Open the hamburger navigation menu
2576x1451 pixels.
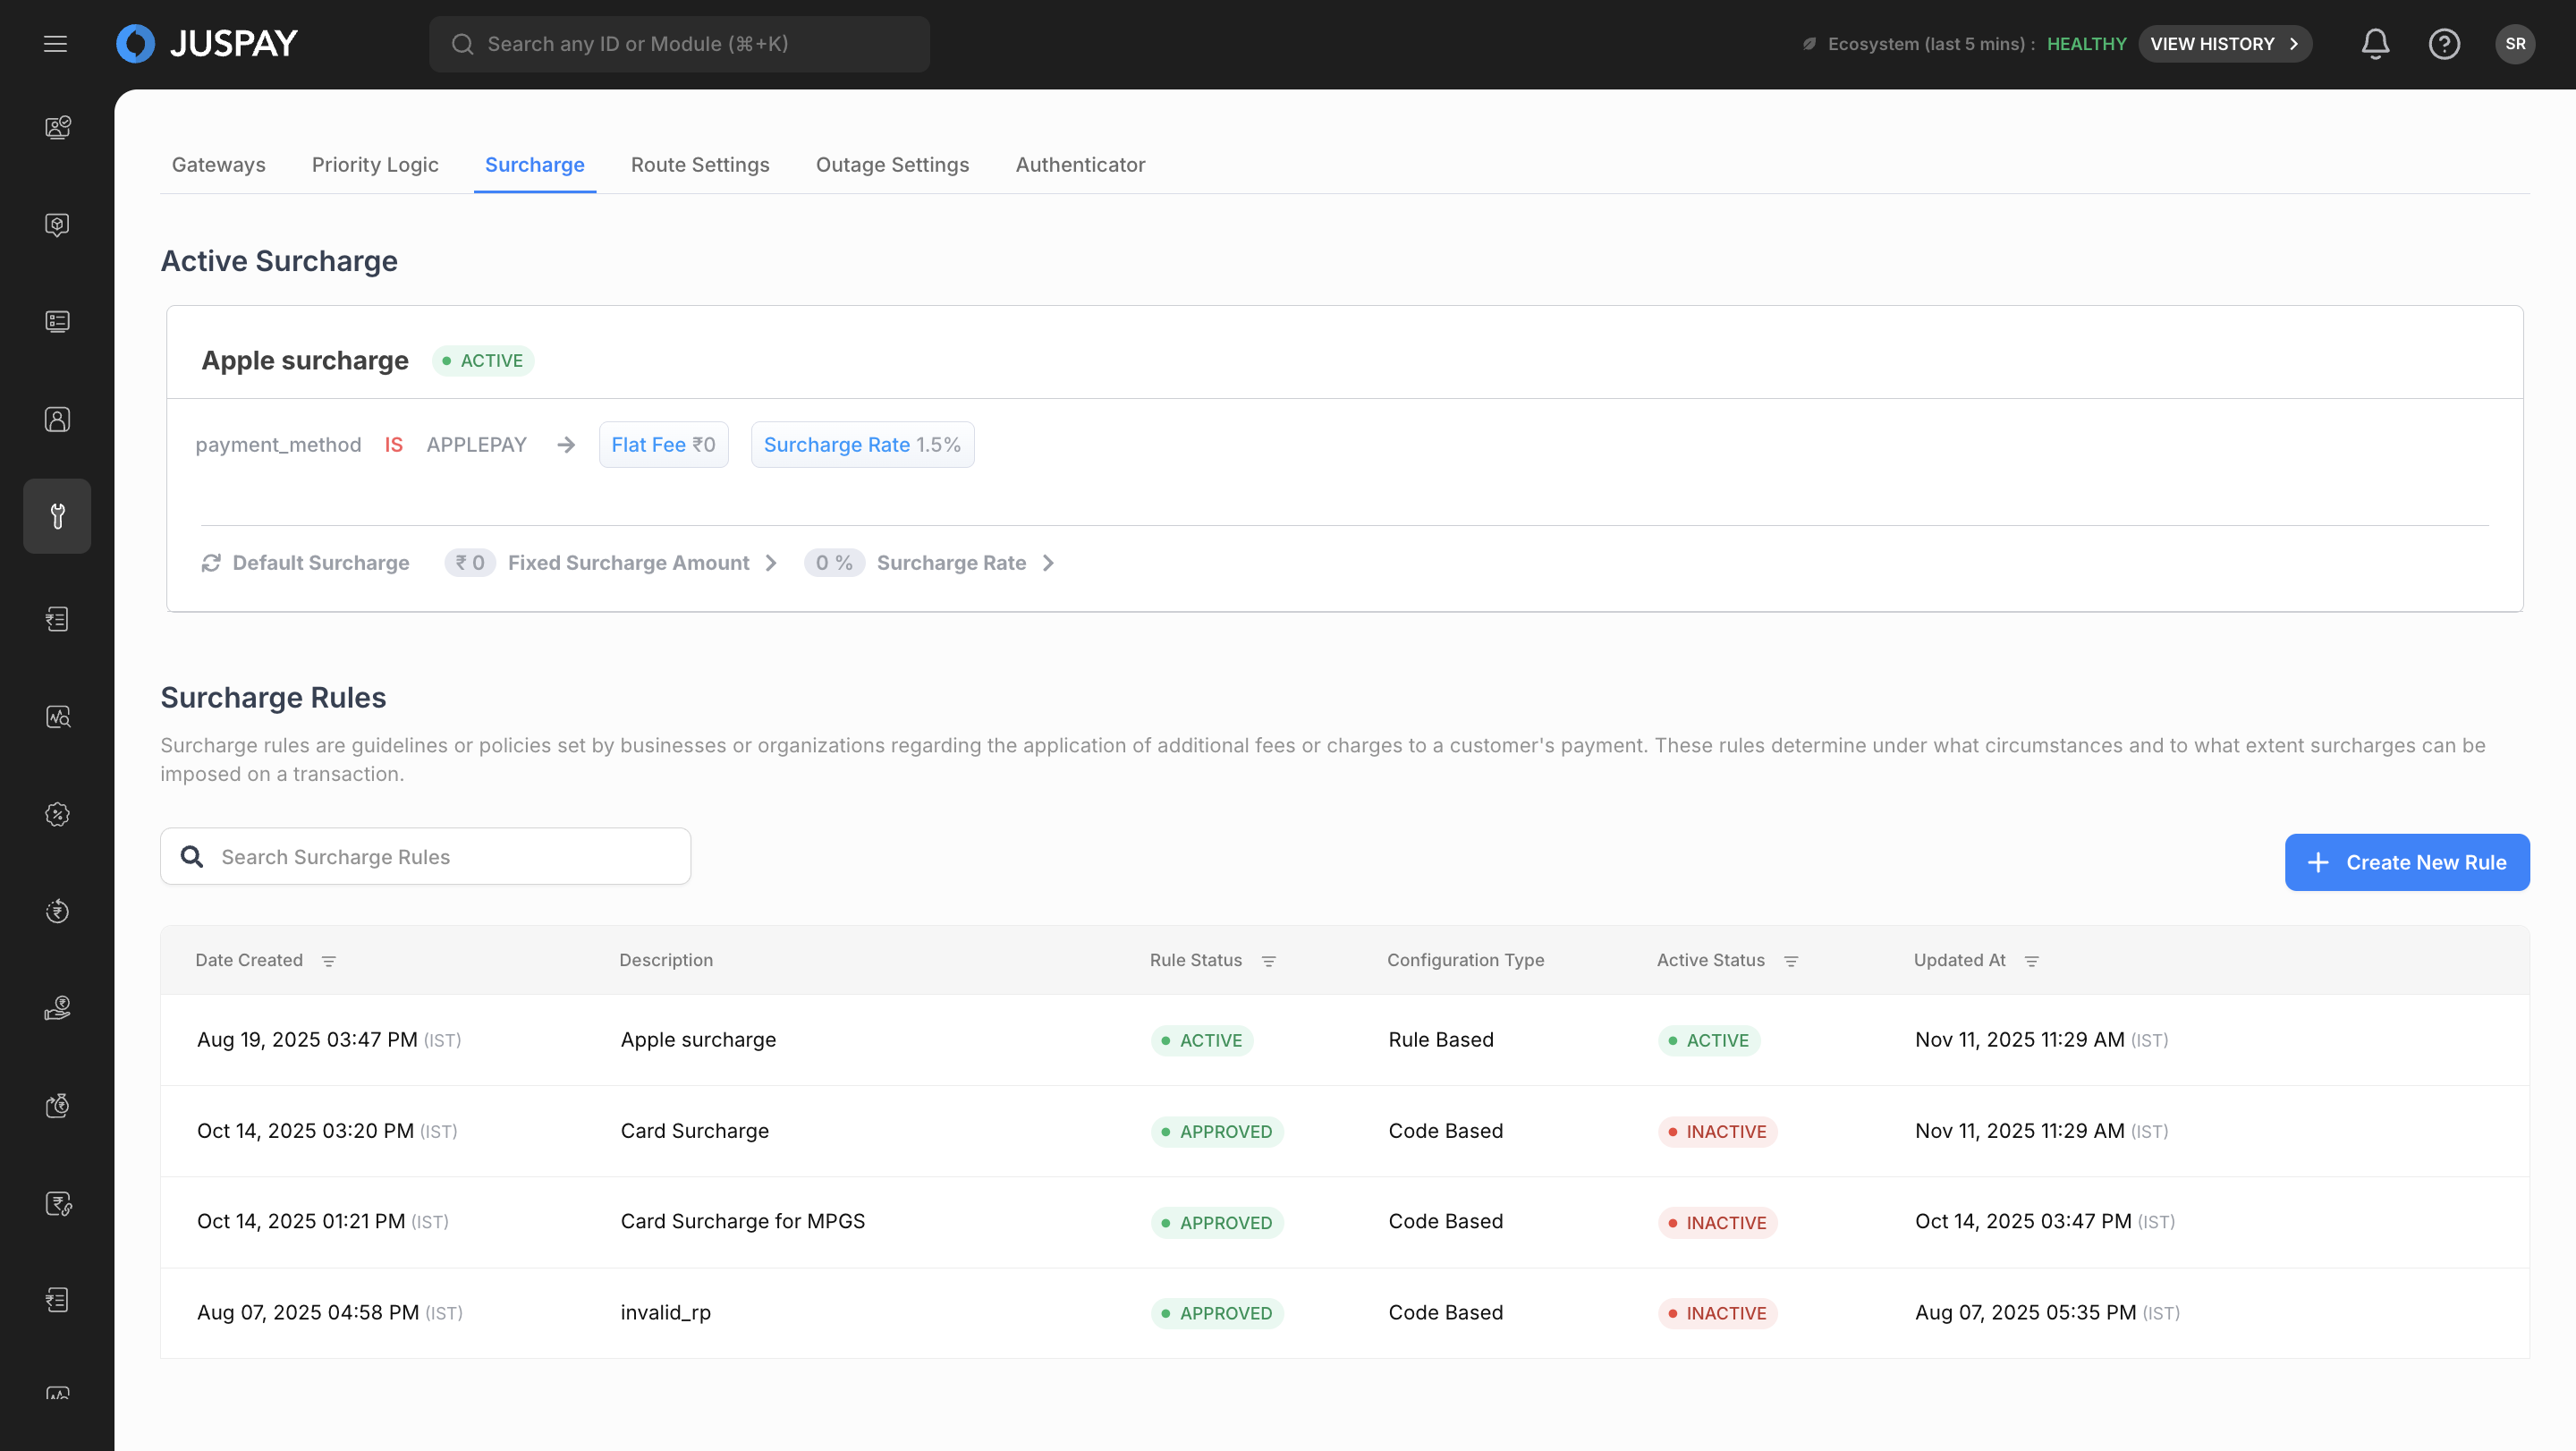point(56,44)
